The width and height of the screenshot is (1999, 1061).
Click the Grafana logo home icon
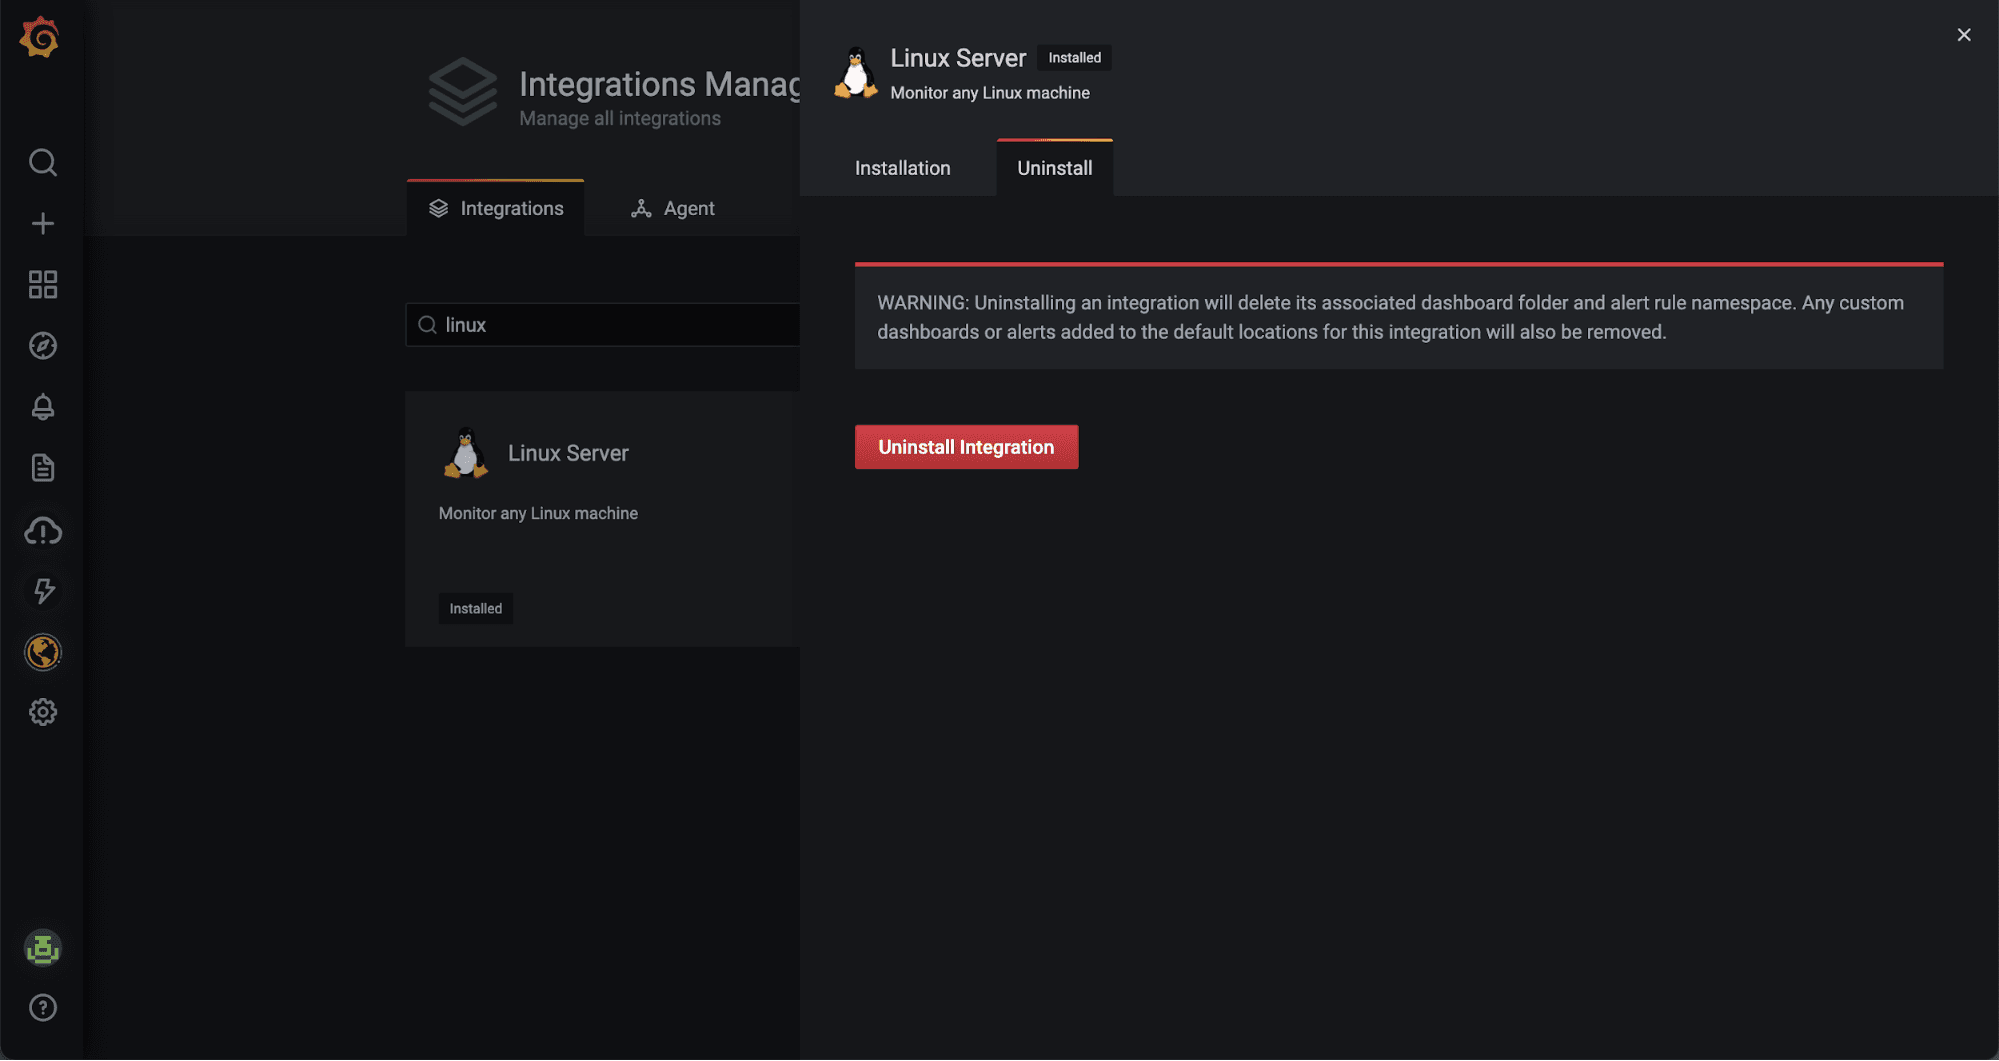coord(40,38)
